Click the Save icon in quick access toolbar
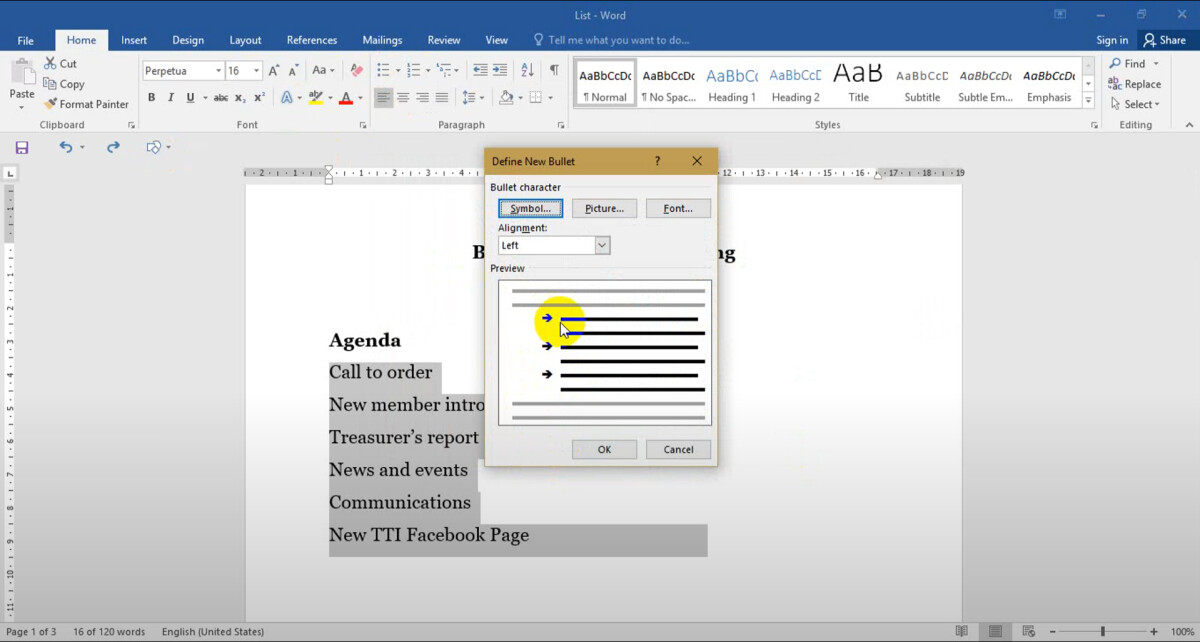Image resolution: width=1200 pixels, height=642 pixels. tap(22, 147)
